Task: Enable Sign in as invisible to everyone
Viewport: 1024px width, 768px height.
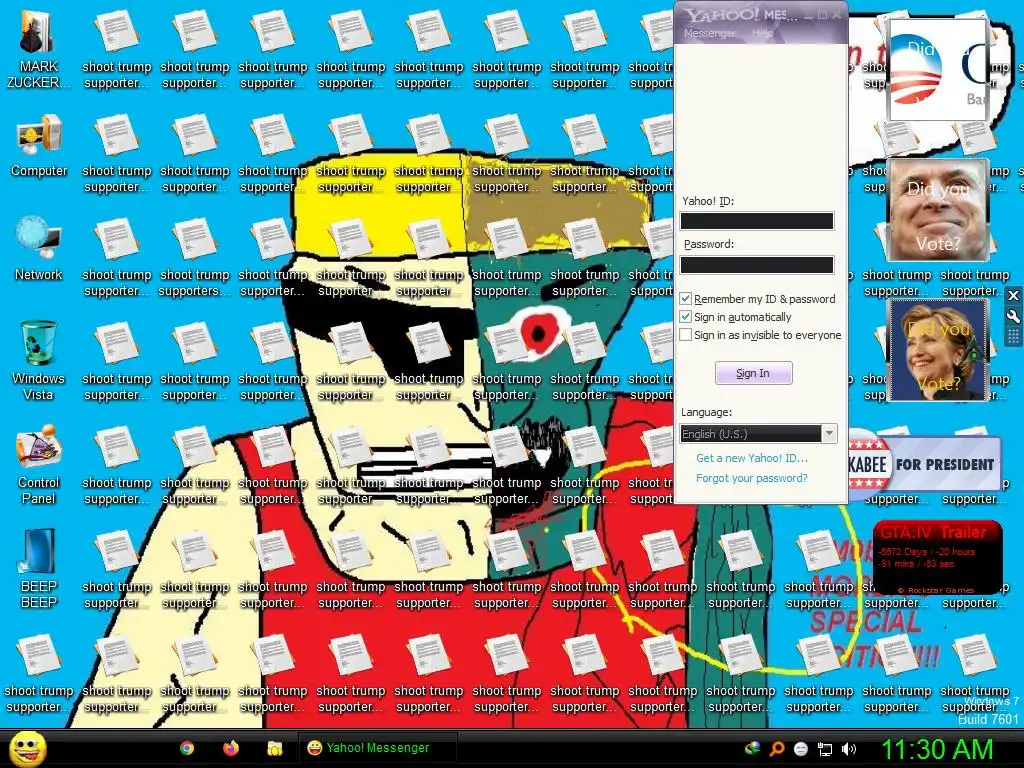Action: click(686, 335)
